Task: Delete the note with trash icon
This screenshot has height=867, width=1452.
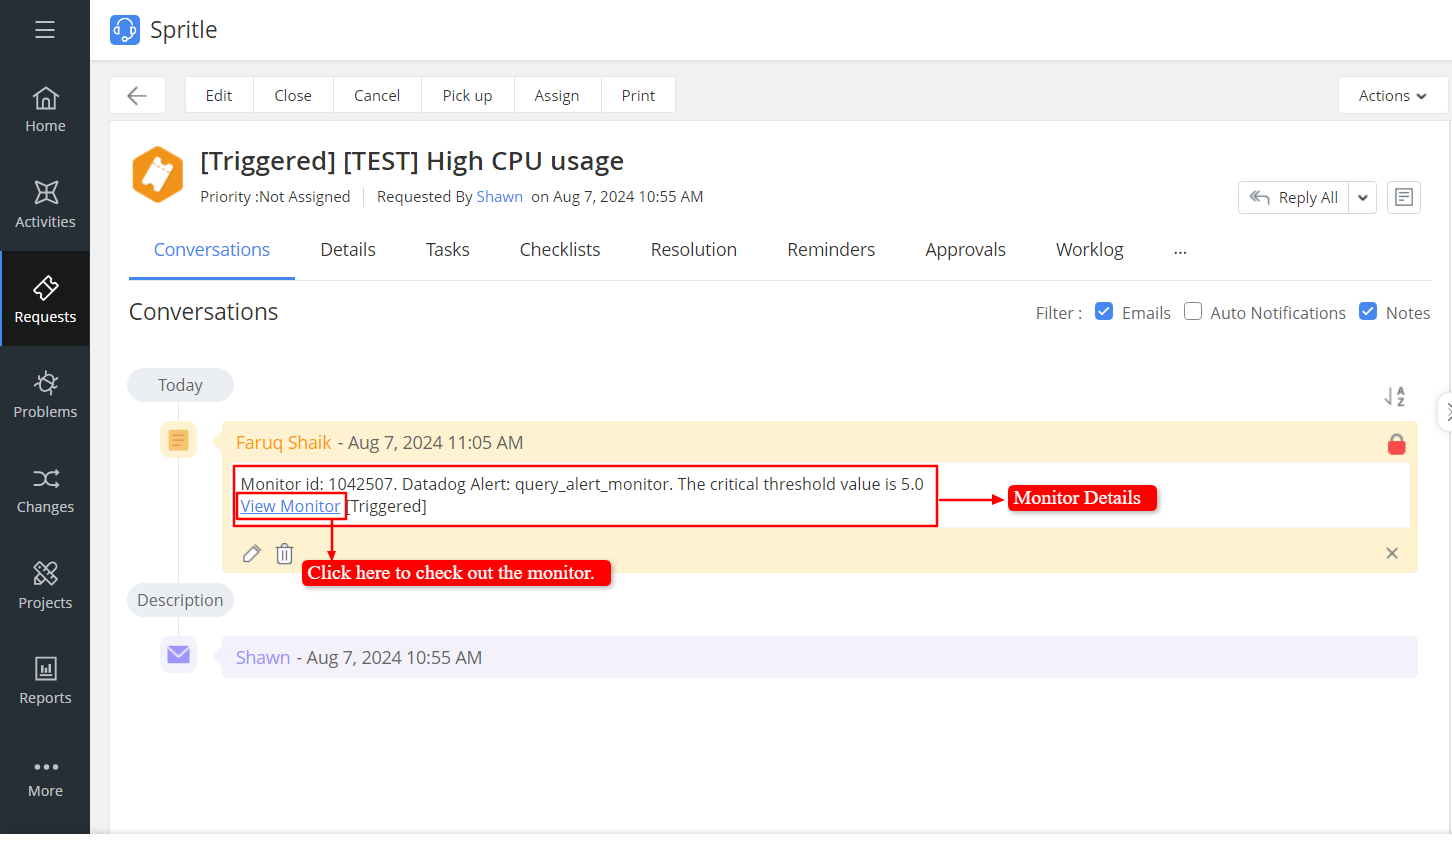Action: 285,553
